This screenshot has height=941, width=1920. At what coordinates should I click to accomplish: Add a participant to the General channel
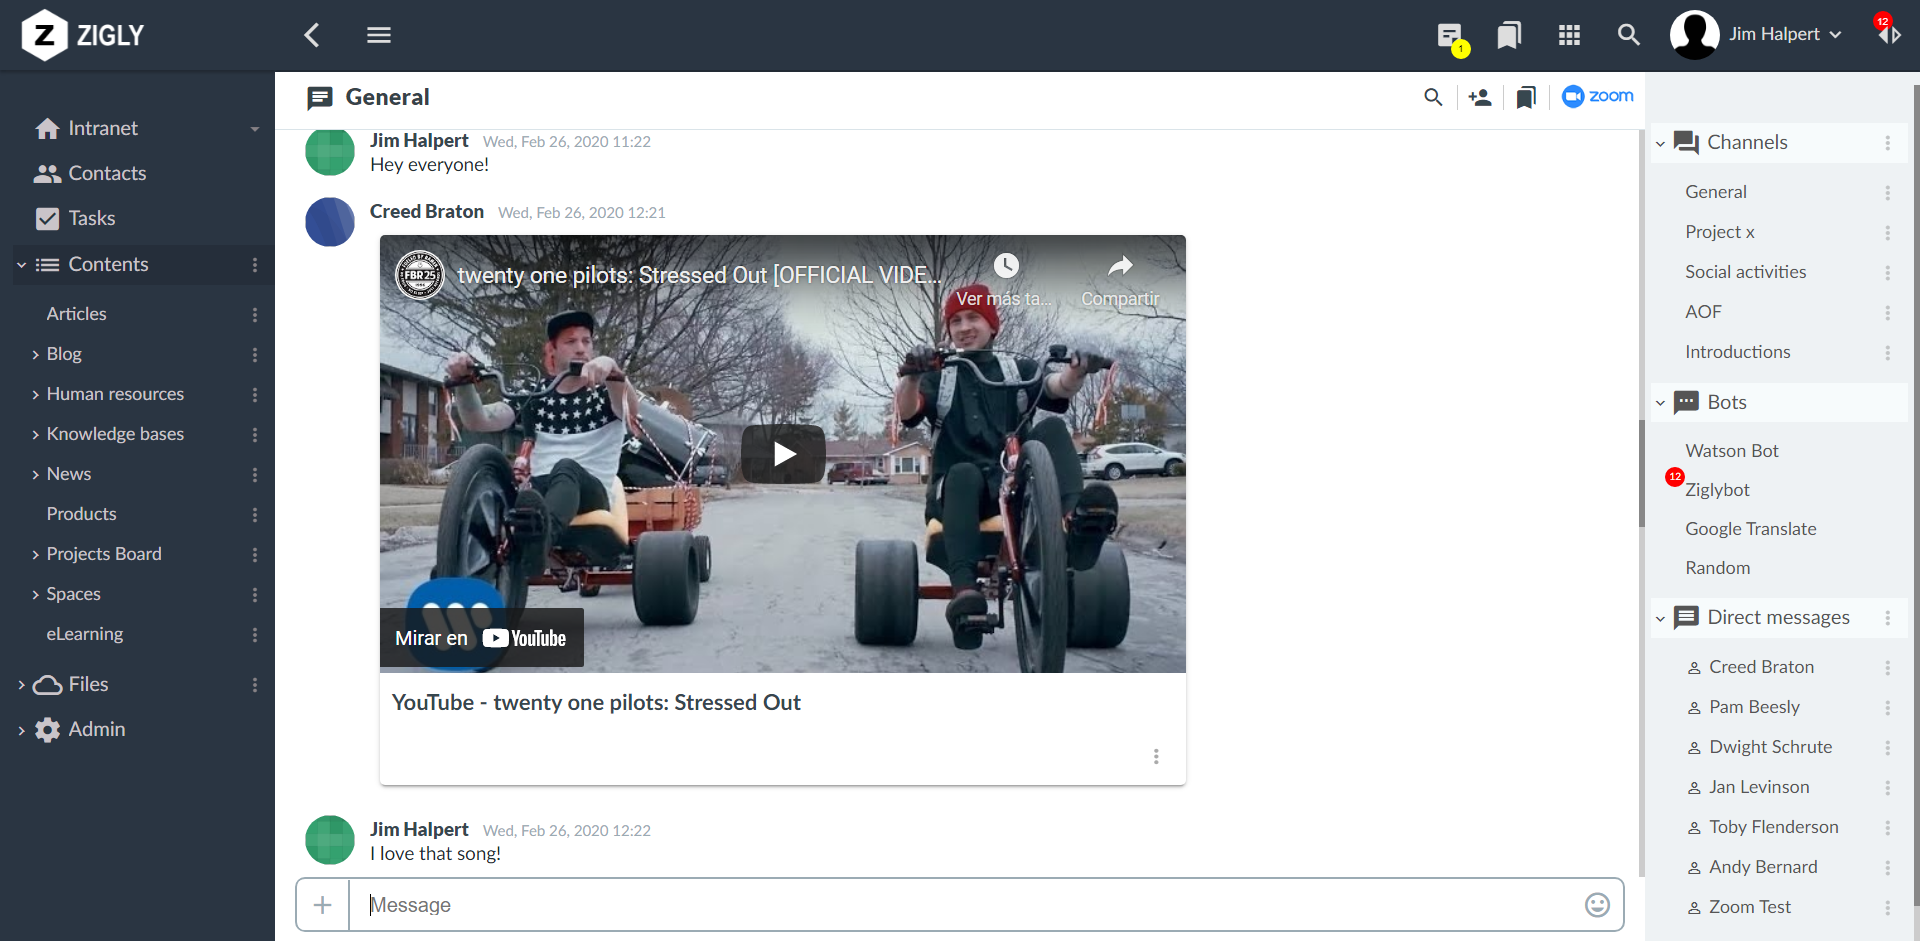[1480, 97]
